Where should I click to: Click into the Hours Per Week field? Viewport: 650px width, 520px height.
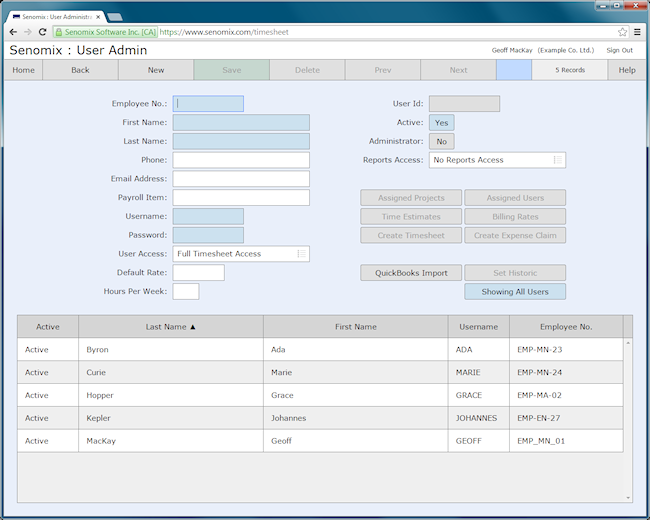(x=186, y=292)
